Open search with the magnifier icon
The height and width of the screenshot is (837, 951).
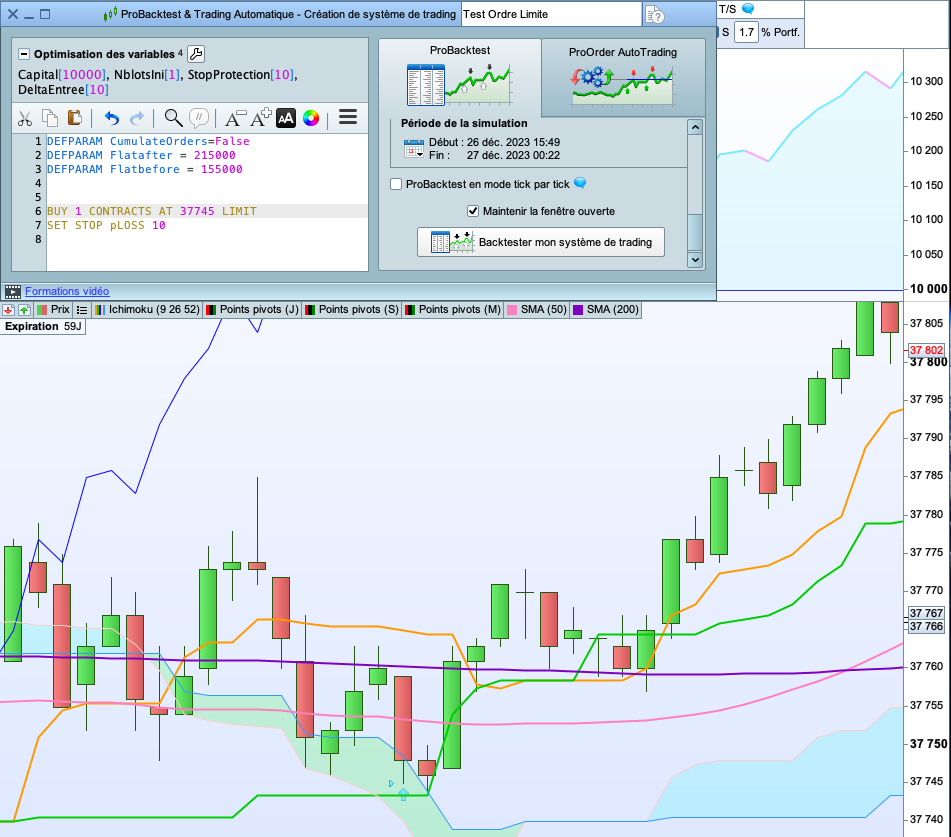(x=174, y=118)
